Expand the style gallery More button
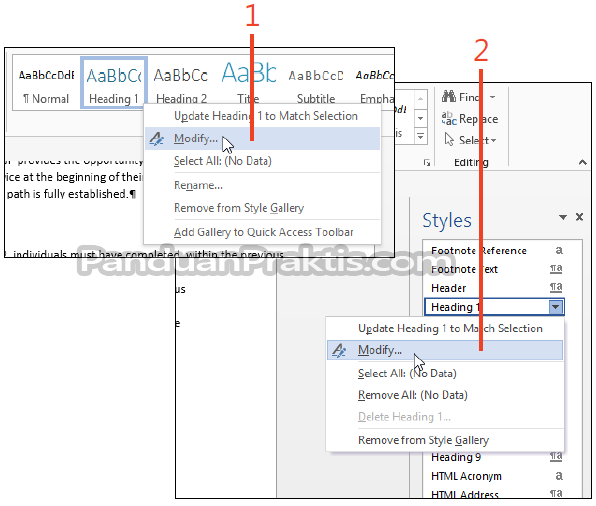Viewport: 596px width, 506px height. (x=420, y=136)
